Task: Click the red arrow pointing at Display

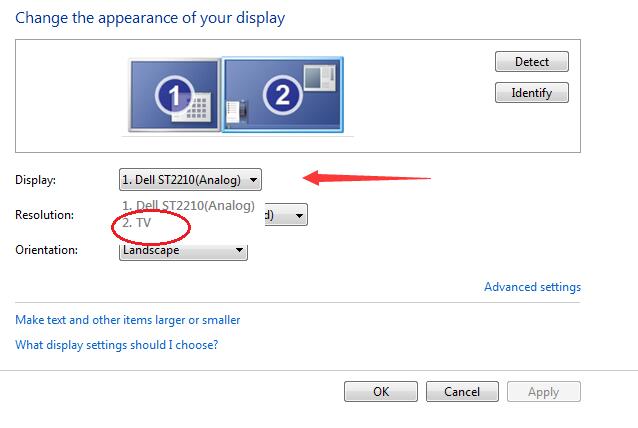Action: click(365, 179)
